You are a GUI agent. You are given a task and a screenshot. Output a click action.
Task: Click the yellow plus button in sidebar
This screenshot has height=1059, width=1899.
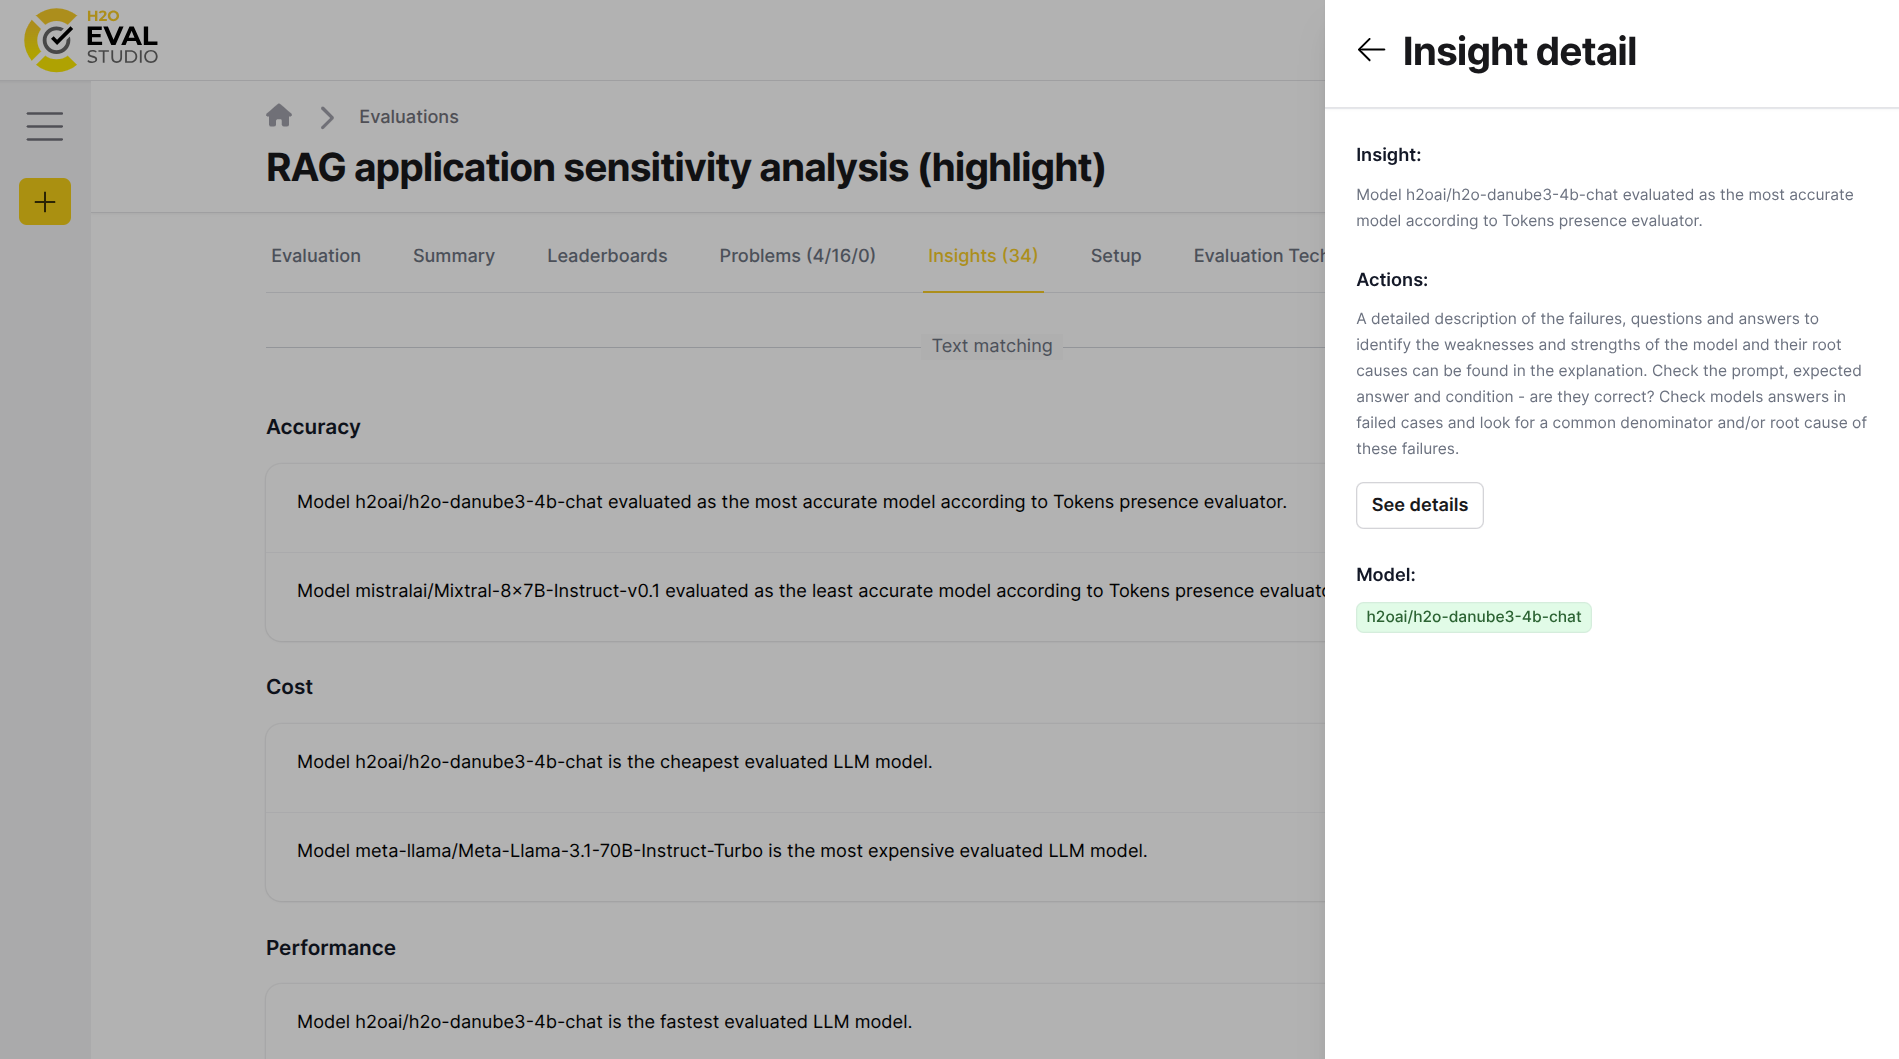44,201
